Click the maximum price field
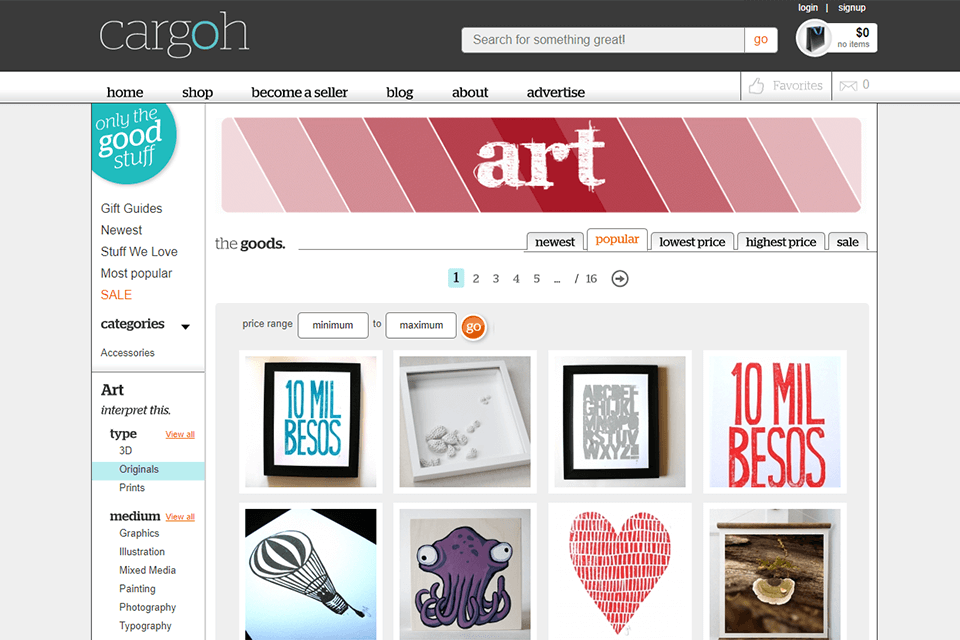 click(421, 325)
